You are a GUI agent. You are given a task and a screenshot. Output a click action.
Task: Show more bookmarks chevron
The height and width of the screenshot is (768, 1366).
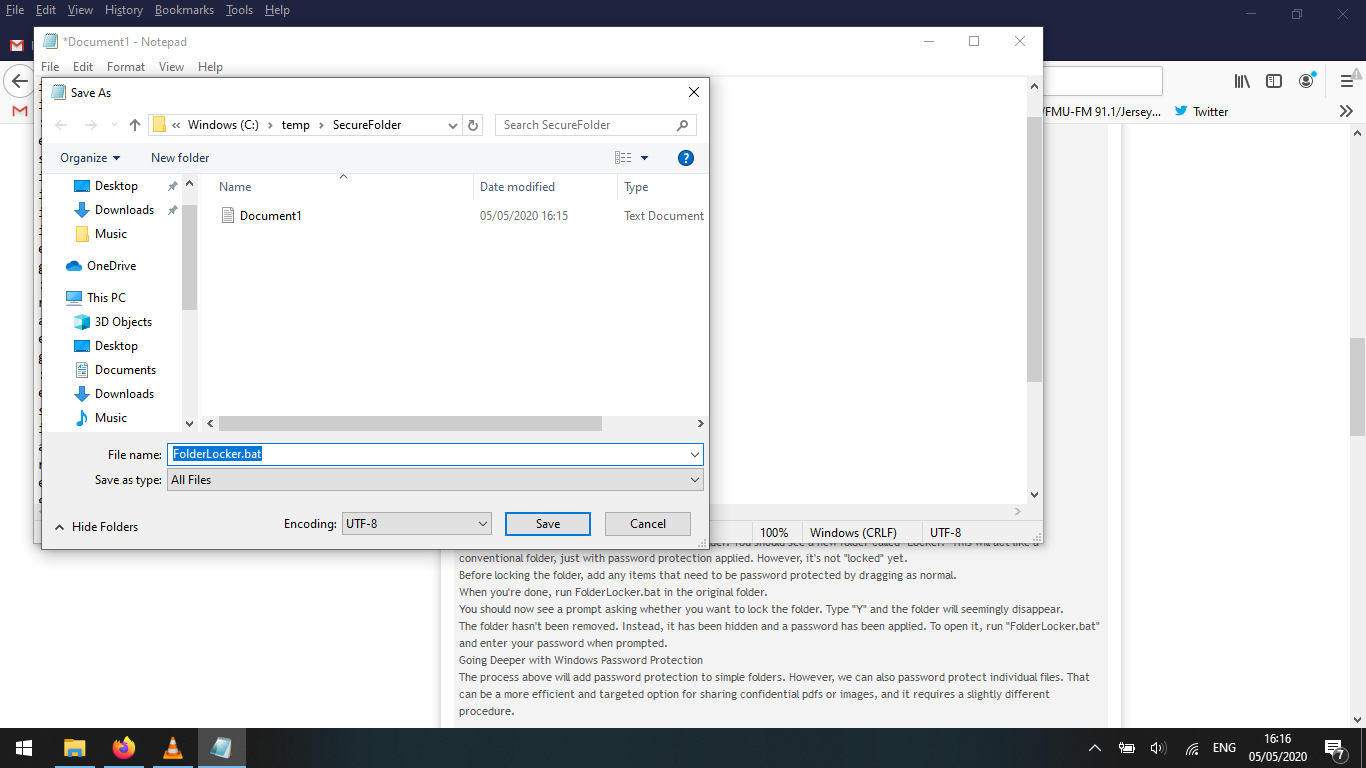tap(1346, 112)
